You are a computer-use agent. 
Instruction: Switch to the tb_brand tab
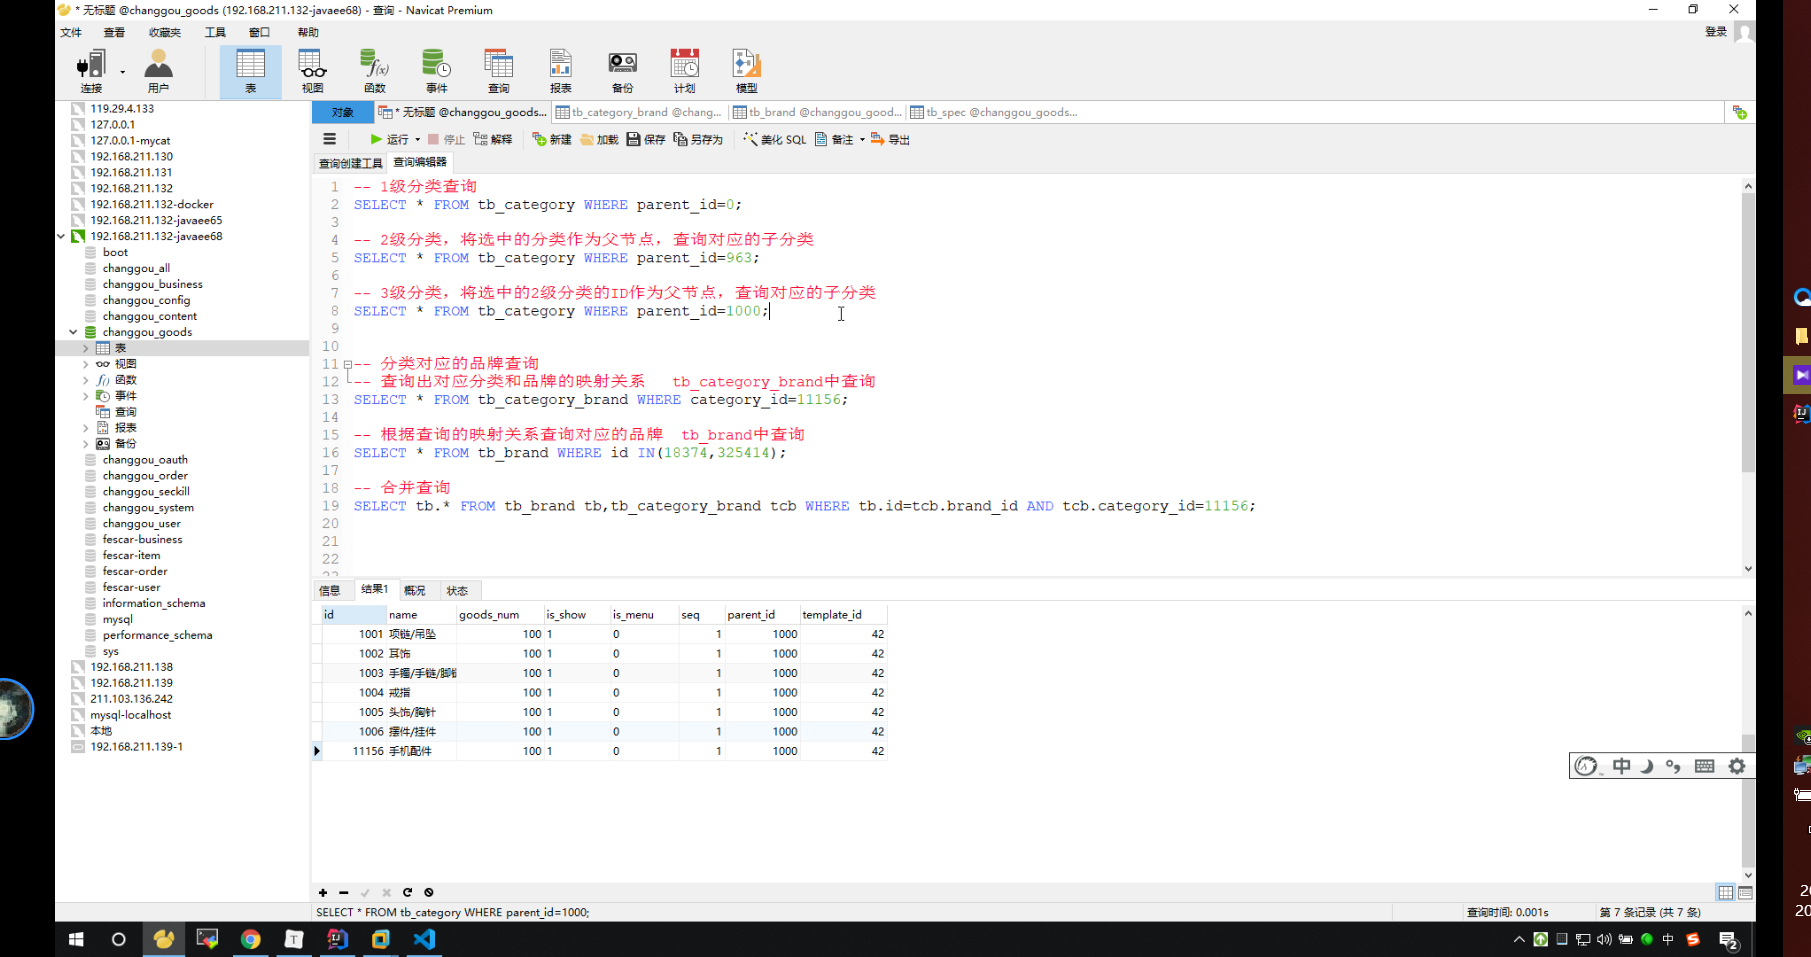(x=817, y=112)
